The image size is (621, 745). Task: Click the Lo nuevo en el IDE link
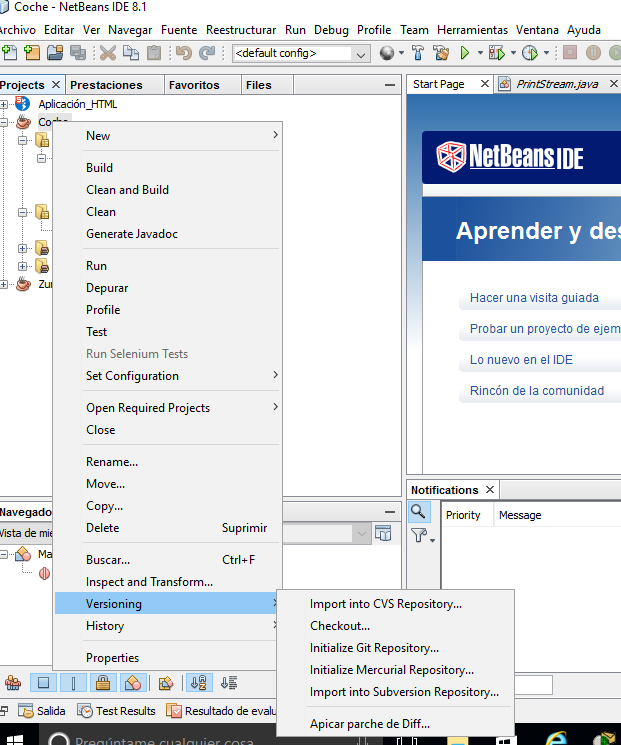(x=521, y=360)
